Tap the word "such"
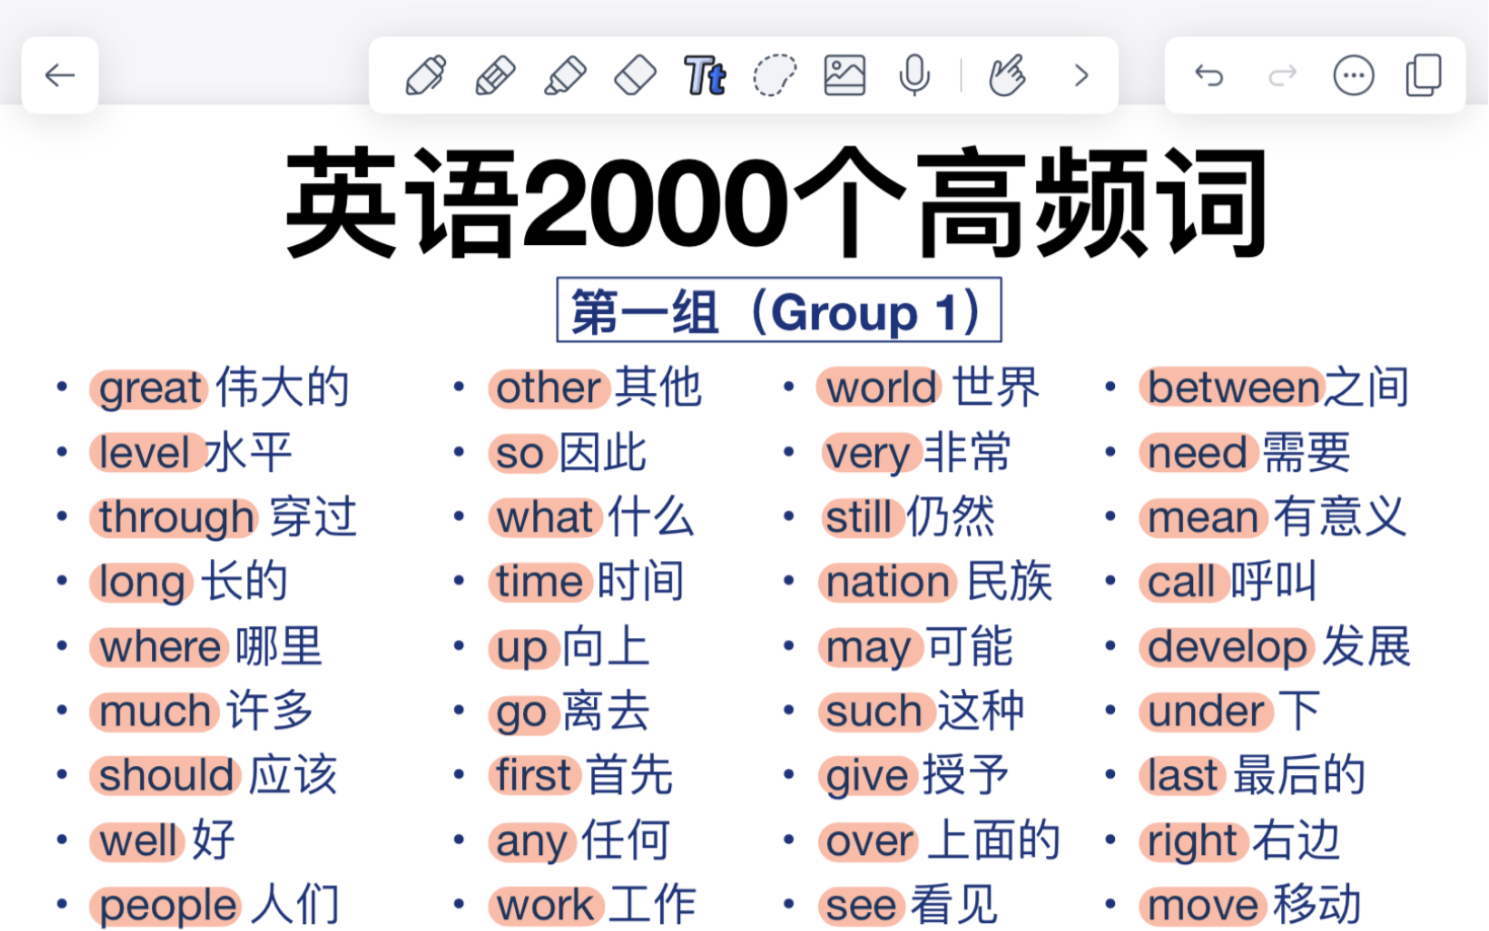Viewport: 1489px width, 931px height. point(873,712)
